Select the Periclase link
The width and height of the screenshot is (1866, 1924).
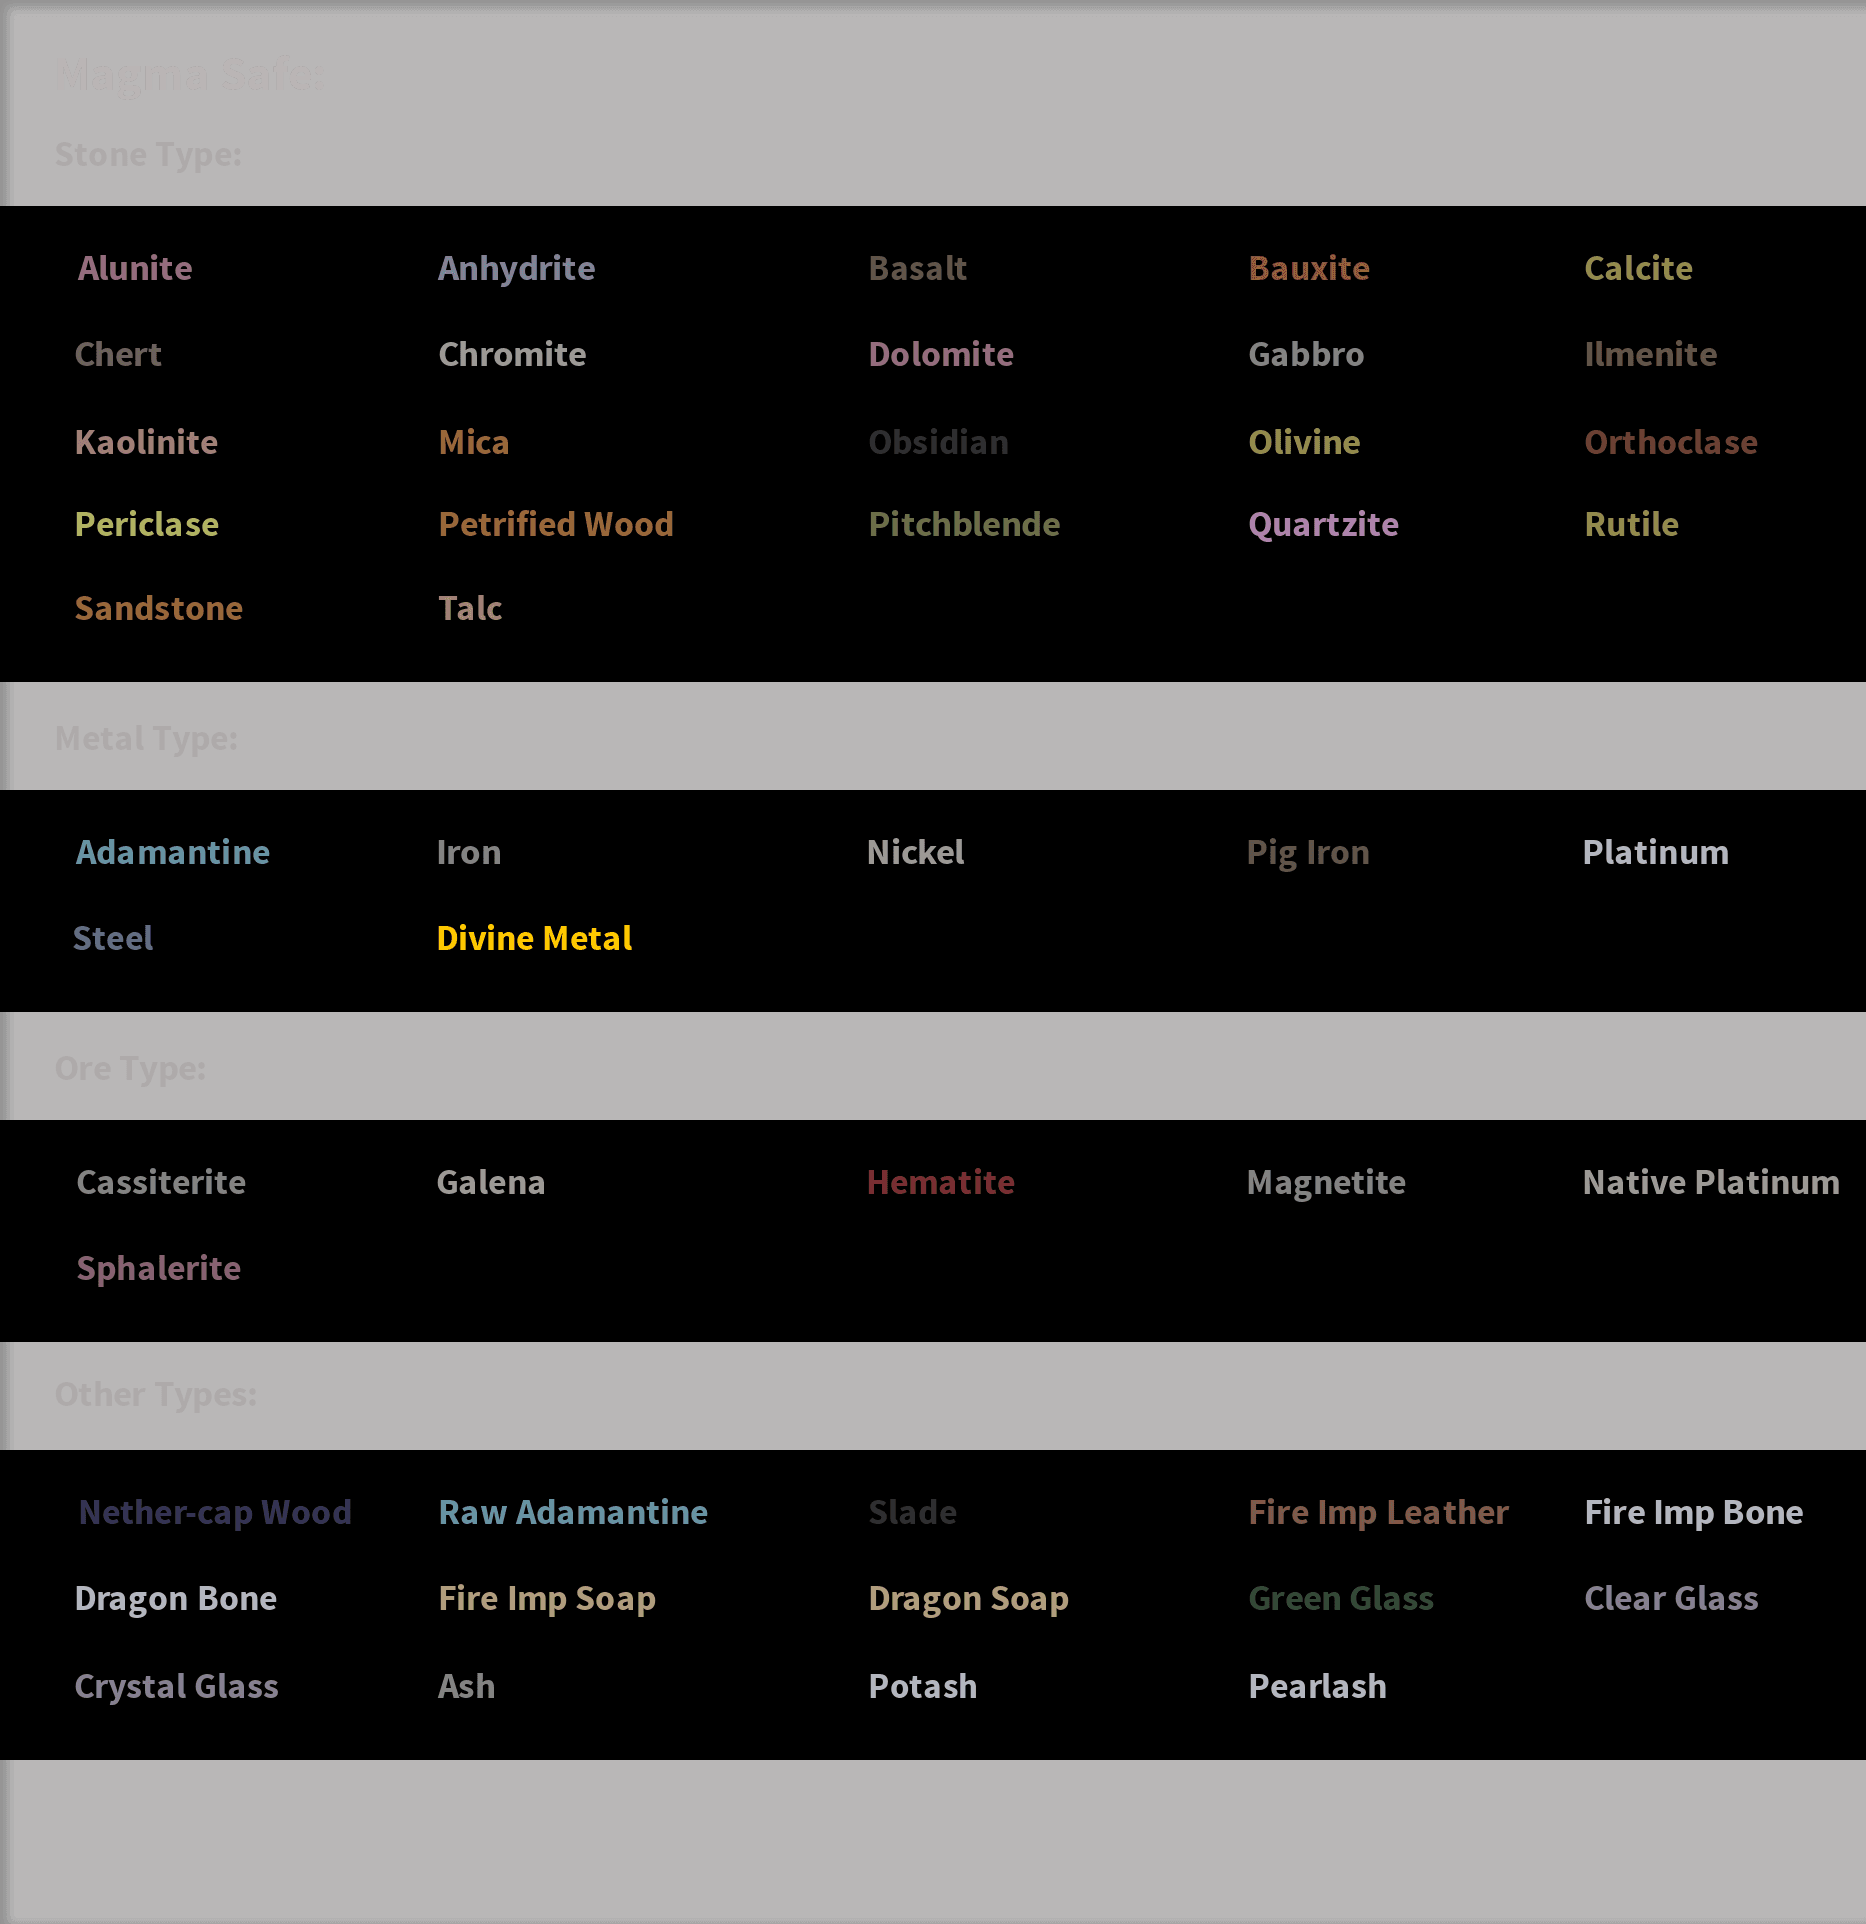(x=147, y=524)
